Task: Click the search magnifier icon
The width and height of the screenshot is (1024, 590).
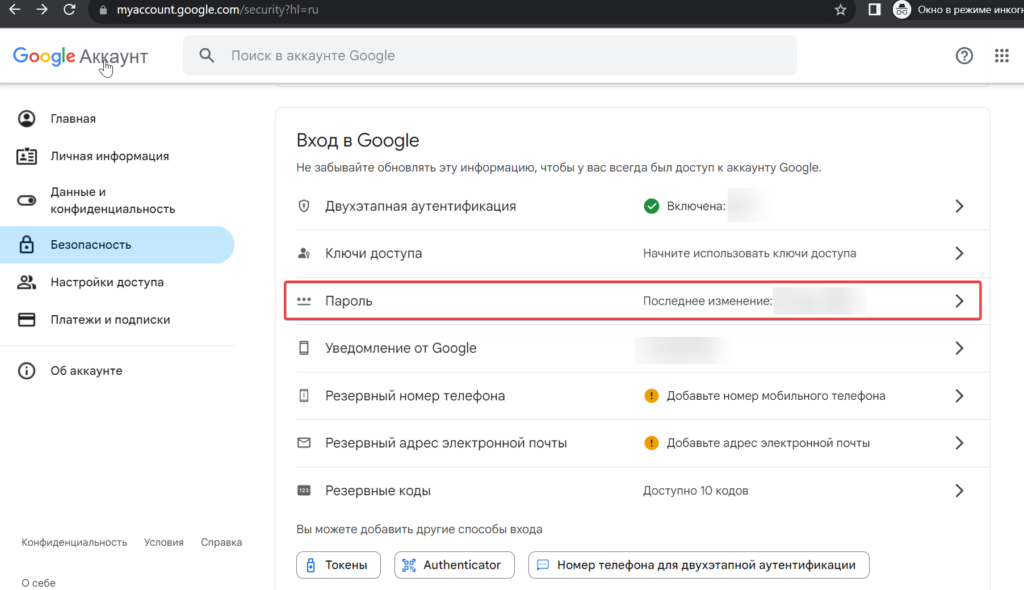Action: click(206, 56)
